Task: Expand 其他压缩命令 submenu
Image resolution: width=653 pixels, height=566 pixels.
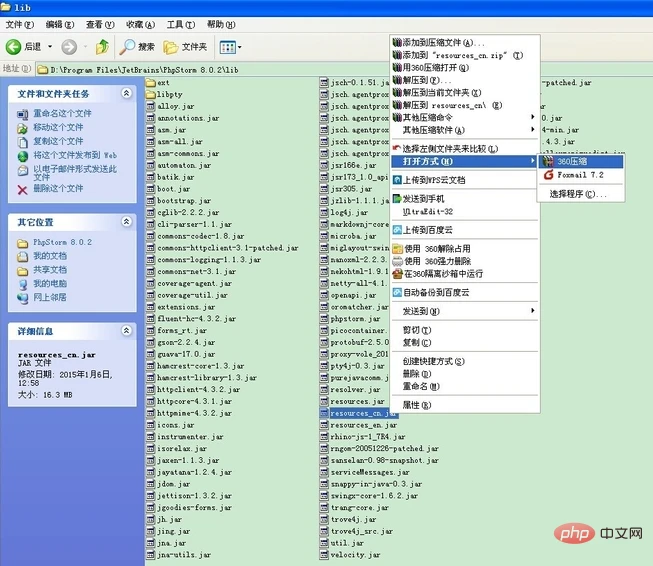Action: click(464, 117)
